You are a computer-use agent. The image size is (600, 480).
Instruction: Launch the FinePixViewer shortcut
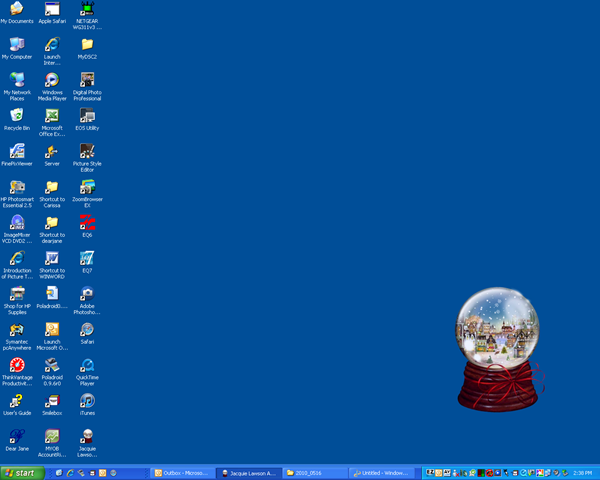point(17,155)
